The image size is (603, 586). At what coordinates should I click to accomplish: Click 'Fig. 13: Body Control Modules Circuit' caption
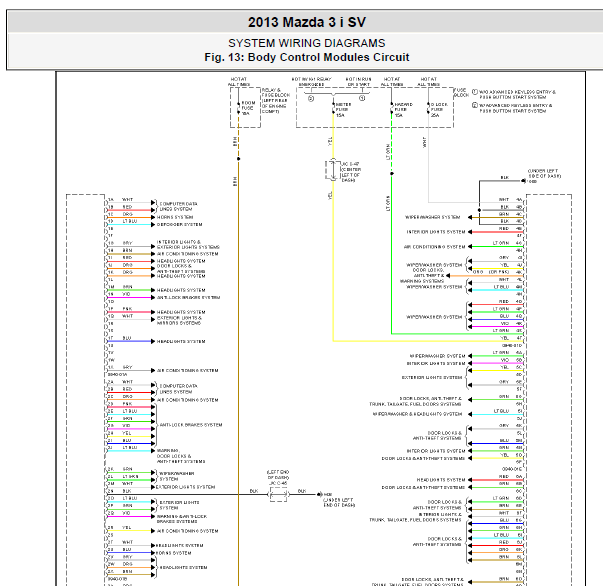[x=306, y=57]
